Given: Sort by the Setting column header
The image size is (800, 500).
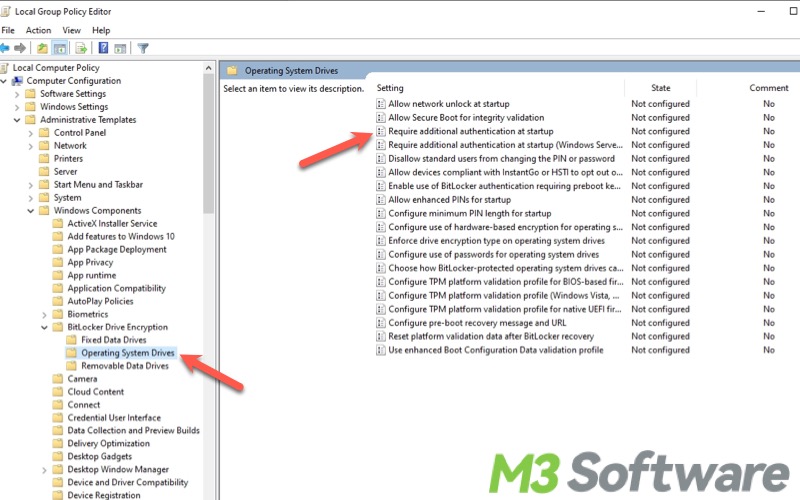Looking at the screenshot, I should pos(390,88).
